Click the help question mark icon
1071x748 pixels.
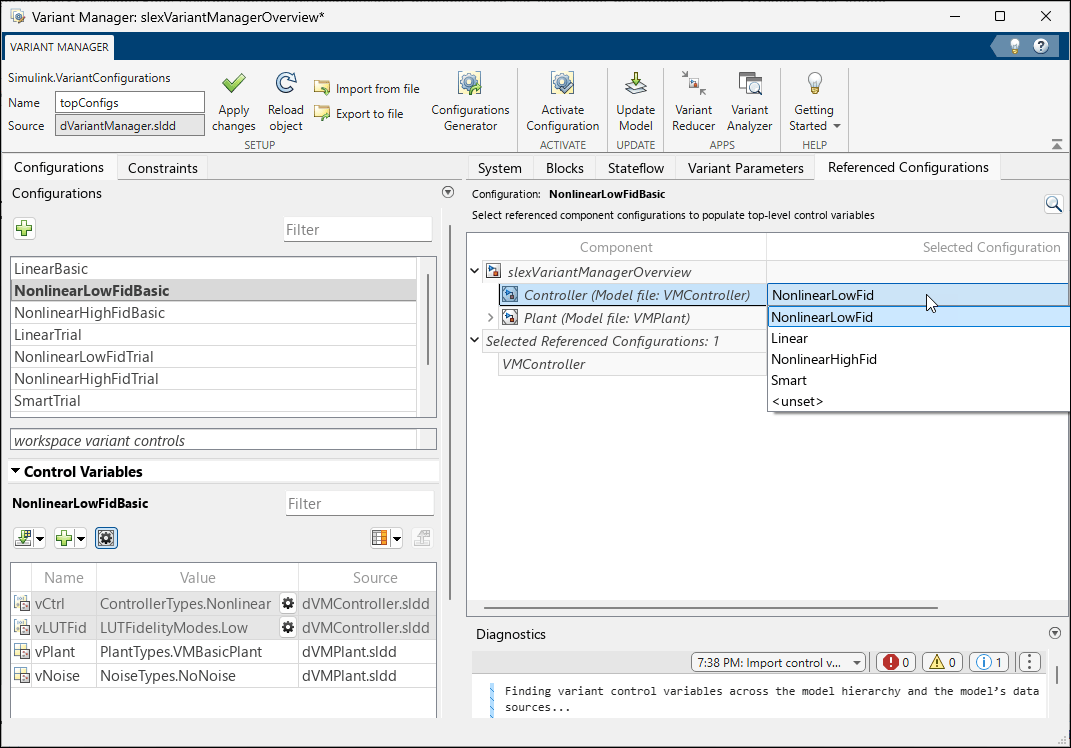pyautogui.click(x=1040, y=46)
